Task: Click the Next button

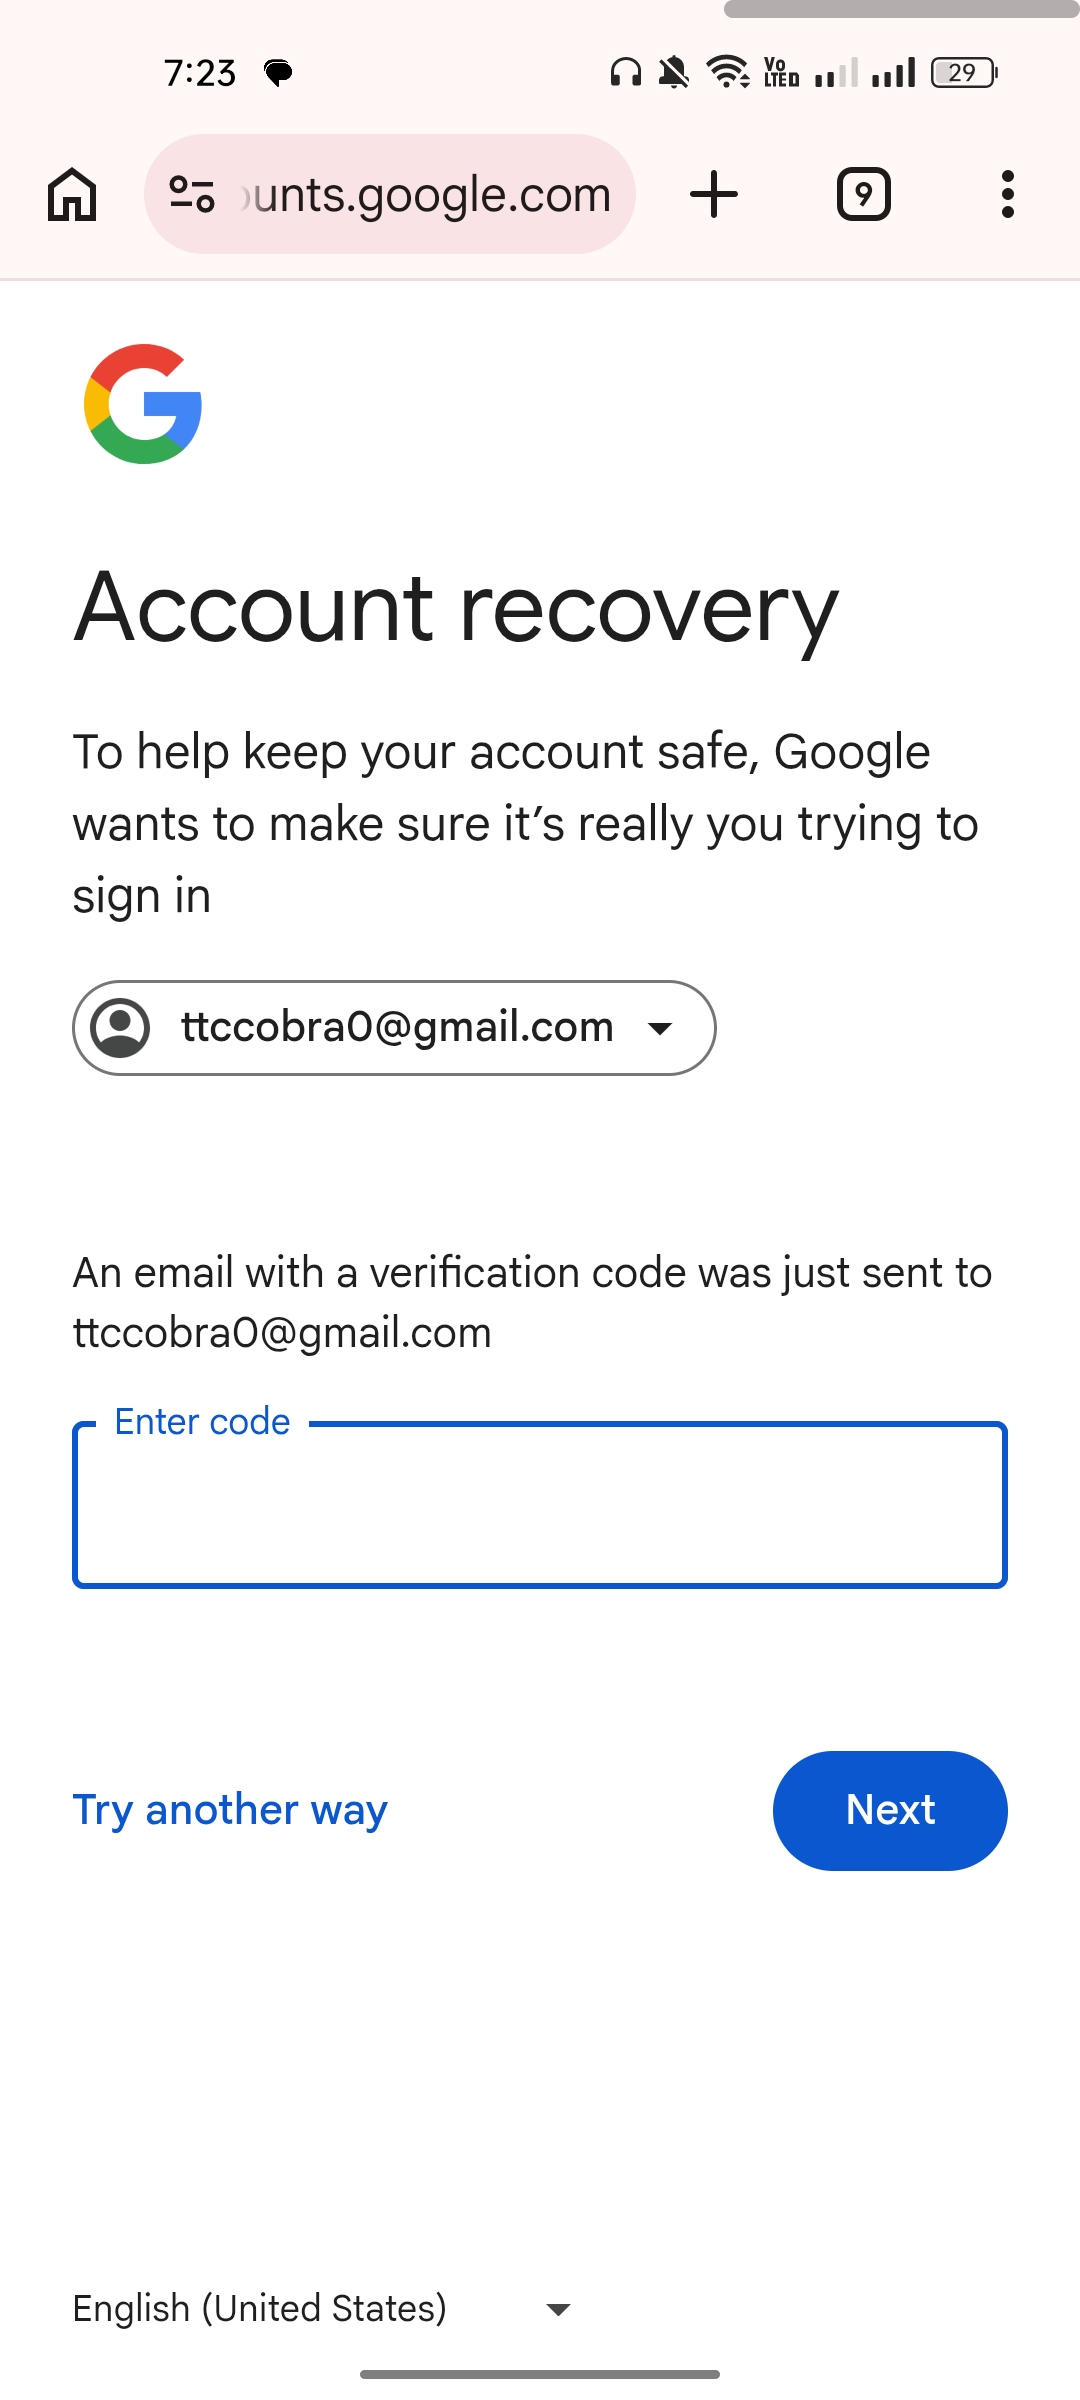Action: 890,1810
